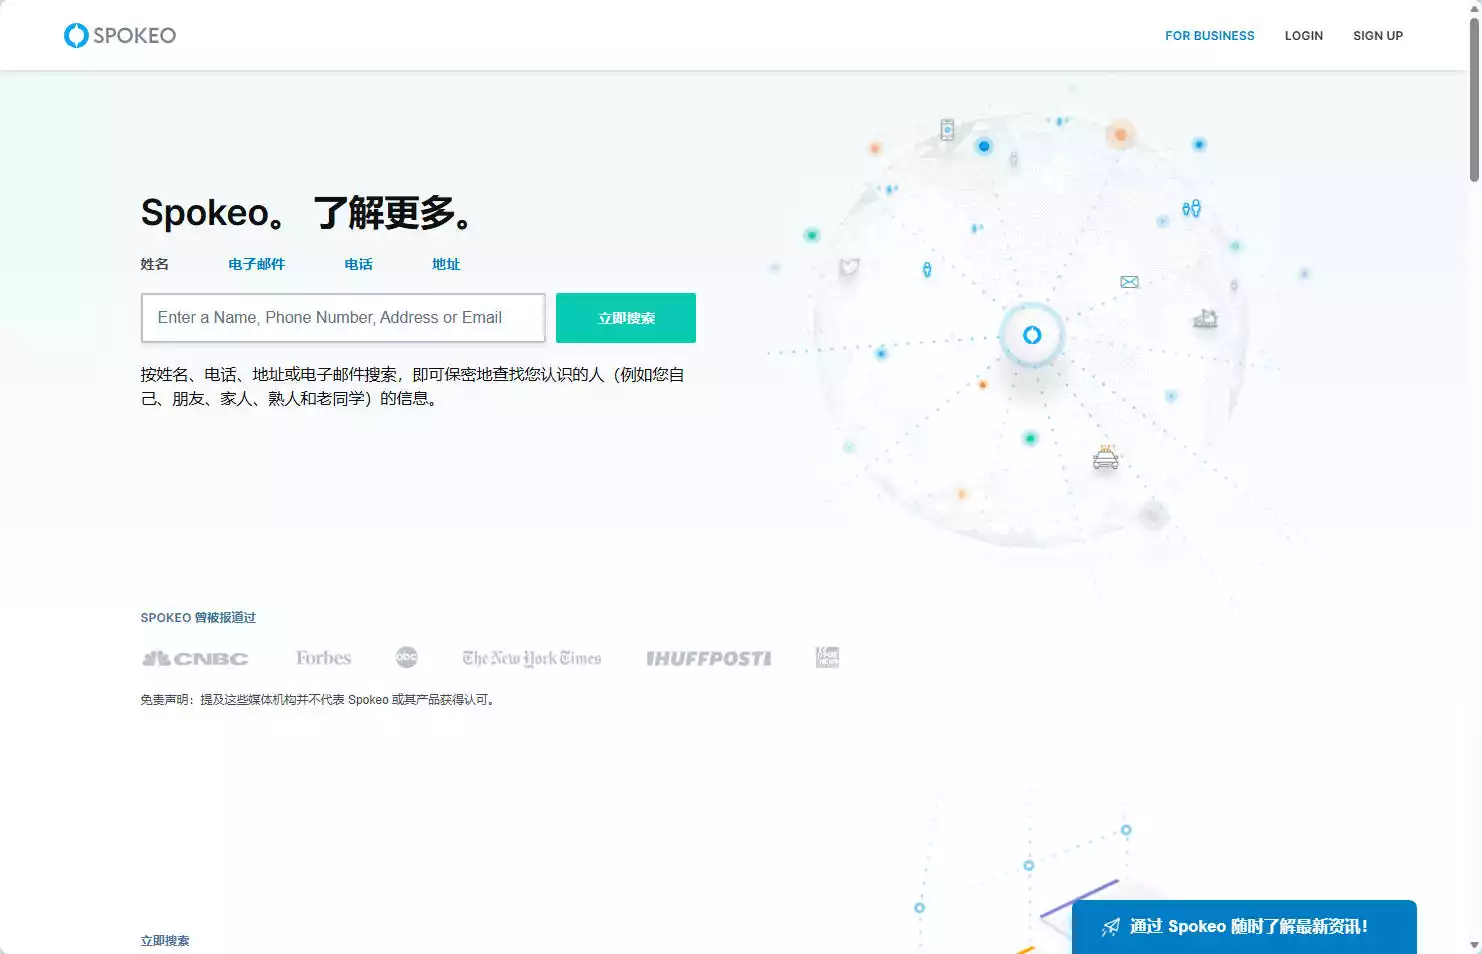This screenshot has width=1482, height=954.
Task: Switch to the 电子邮件 search tab
Action: (x=257, y=264)
